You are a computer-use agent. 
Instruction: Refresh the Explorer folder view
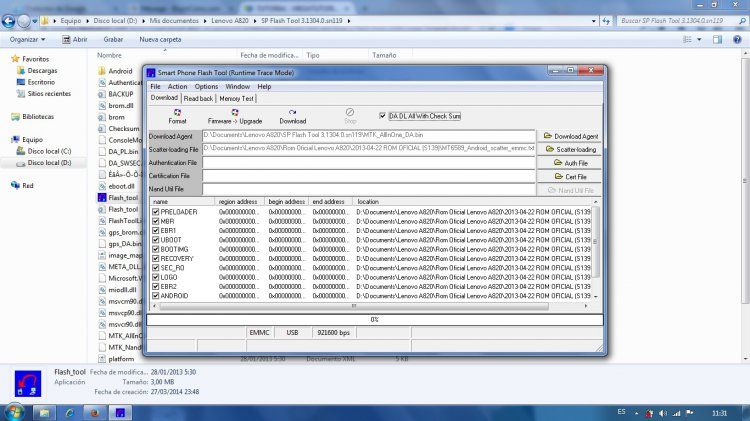(x=606, y=21)
